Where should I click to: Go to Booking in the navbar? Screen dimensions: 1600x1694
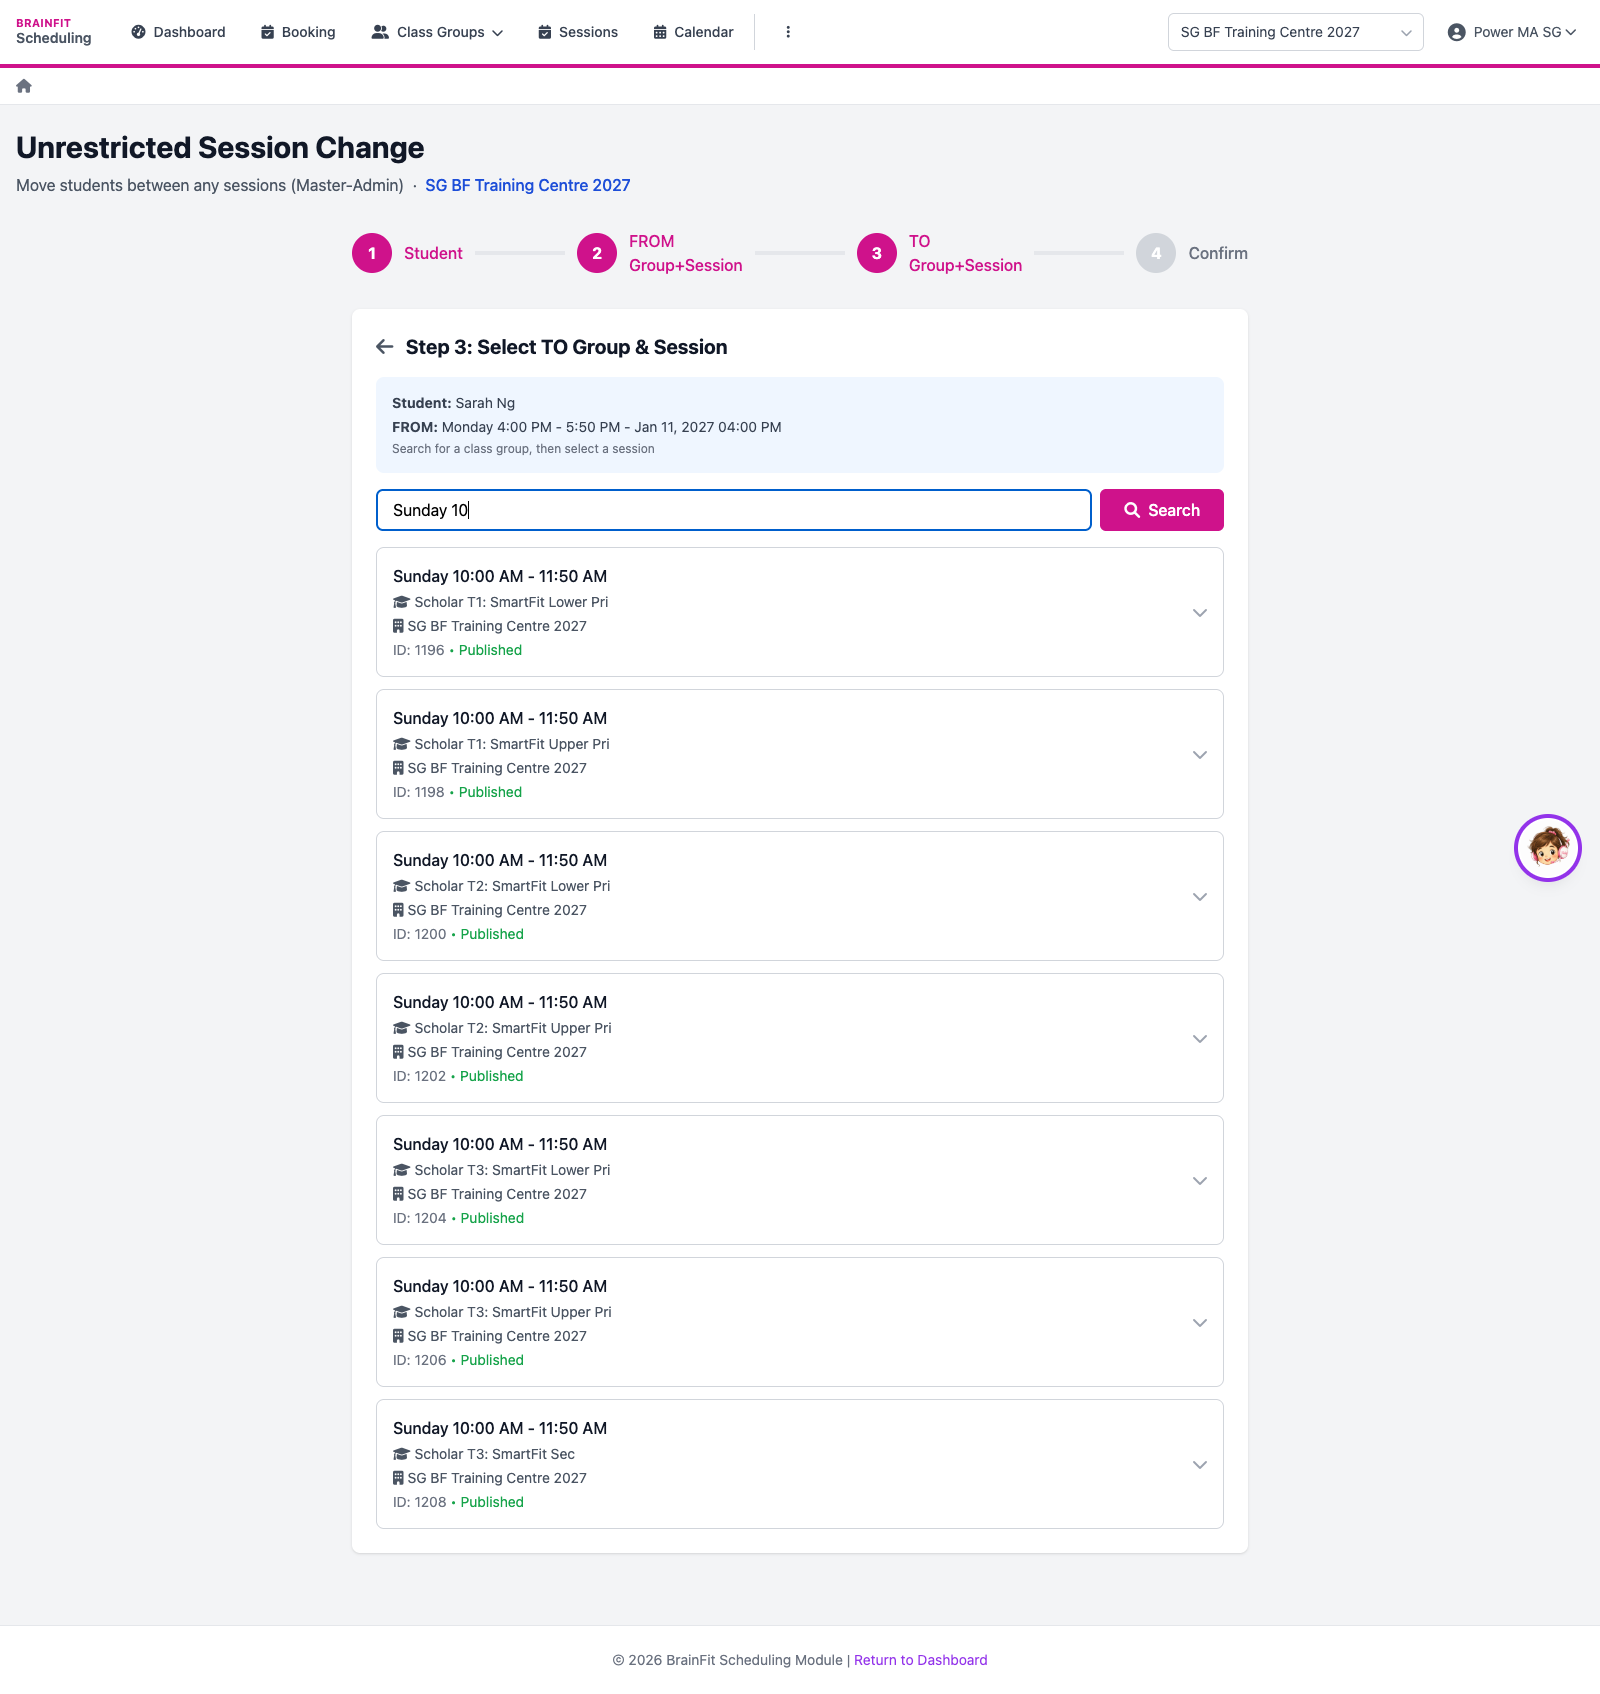pyautogui.click(x=298, y=32)
